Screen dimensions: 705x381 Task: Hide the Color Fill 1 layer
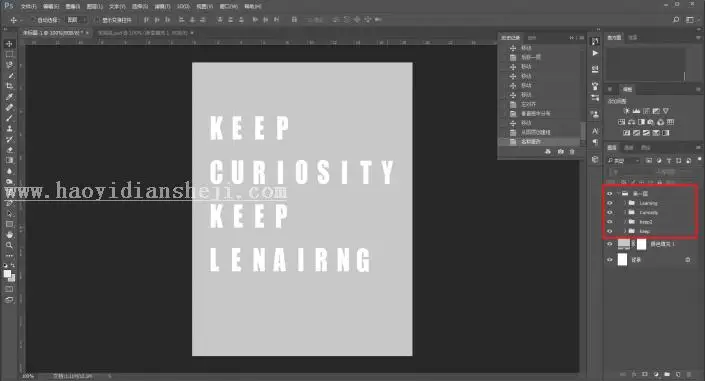[610, 244]
